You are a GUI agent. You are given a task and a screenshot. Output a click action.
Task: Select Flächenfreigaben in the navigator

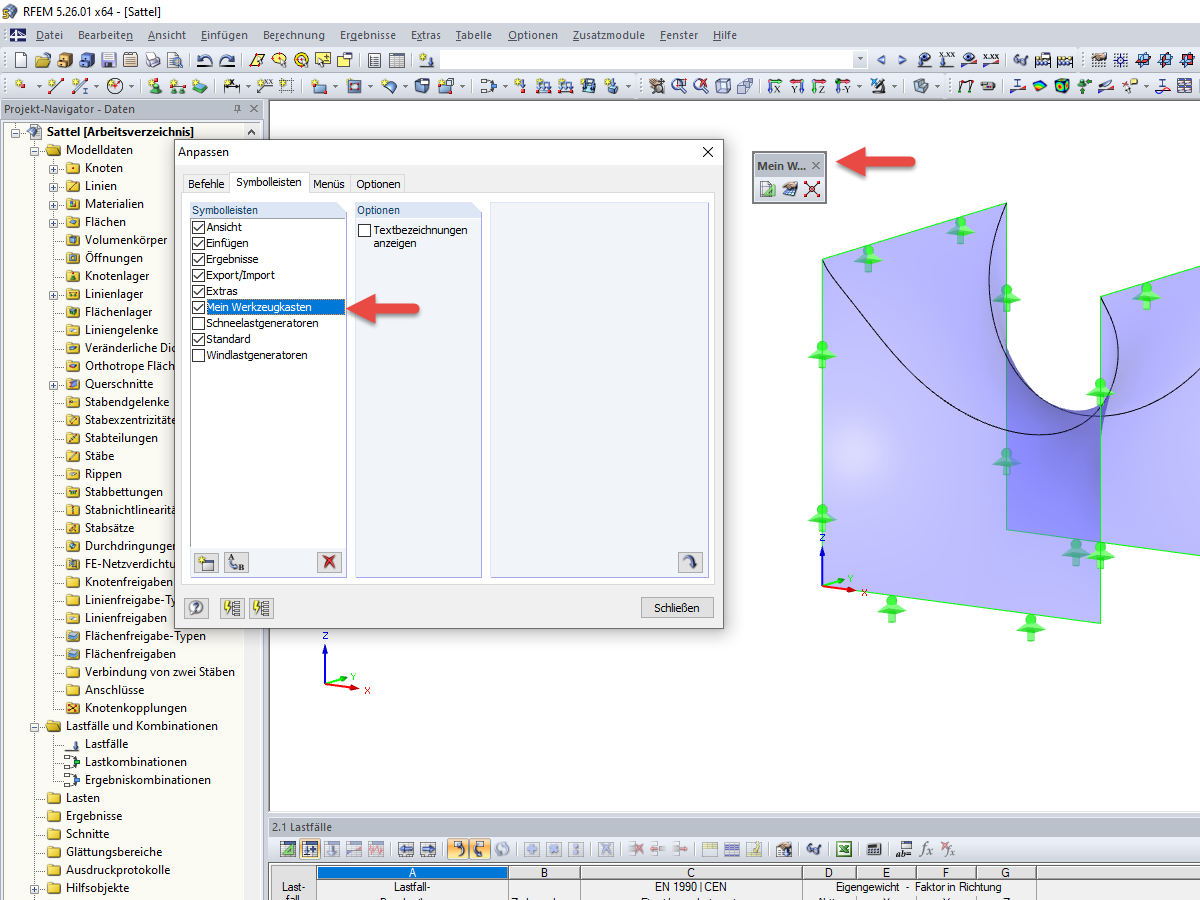click(130, 654)
